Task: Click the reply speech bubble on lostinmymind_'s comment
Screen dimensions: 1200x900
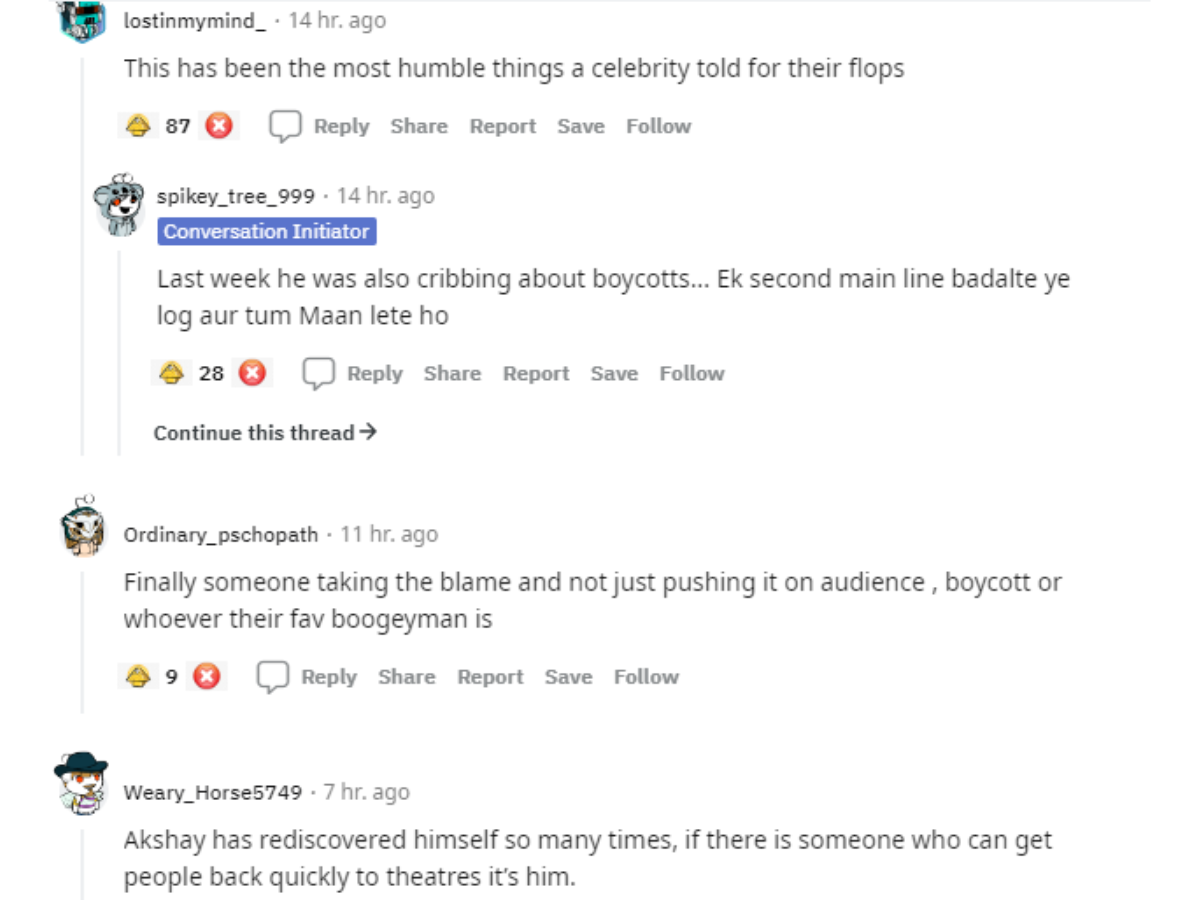Action: [285, 126]
